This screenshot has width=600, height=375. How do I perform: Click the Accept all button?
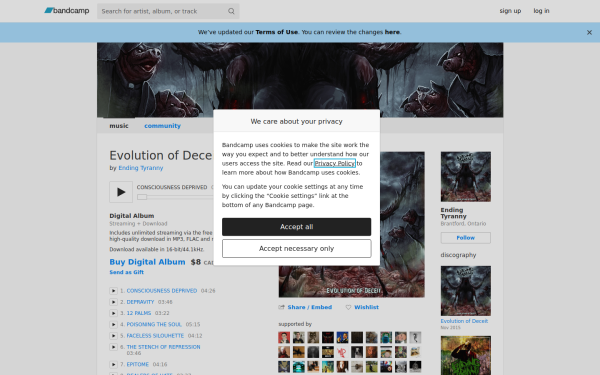tap(297, 227)
